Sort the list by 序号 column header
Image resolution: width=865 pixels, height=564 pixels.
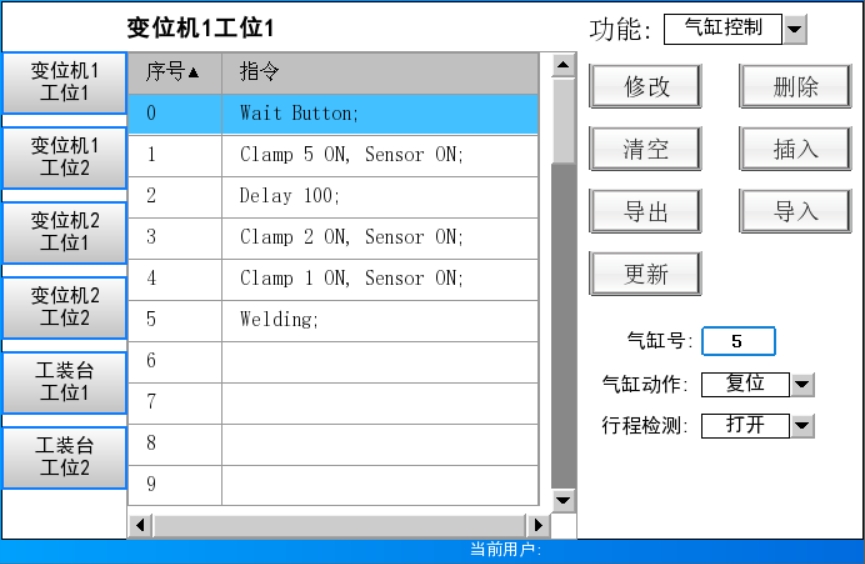click(x=174, y=73)
